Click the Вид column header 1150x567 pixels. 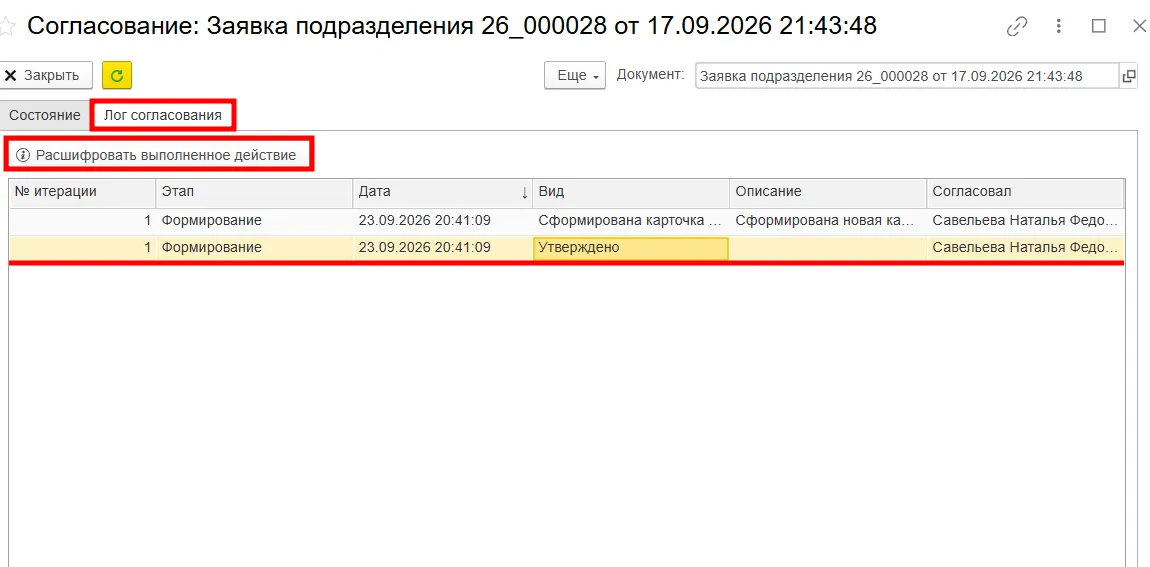(631, 191)
